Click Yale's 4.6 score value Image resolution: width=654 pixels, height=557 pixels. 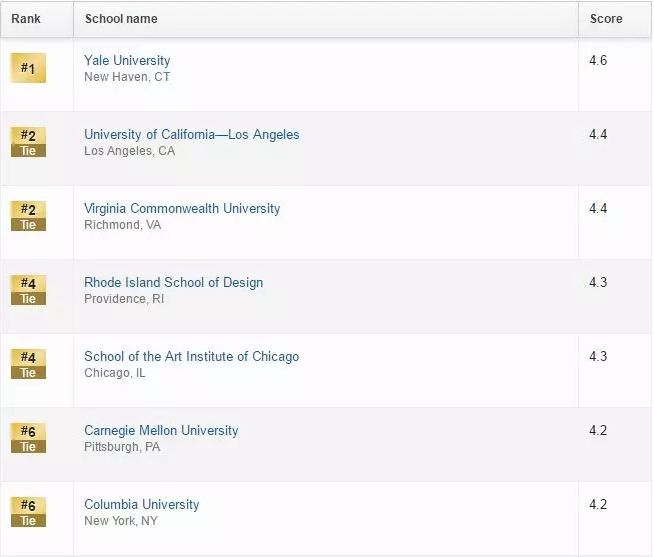(x=598, y=61)
